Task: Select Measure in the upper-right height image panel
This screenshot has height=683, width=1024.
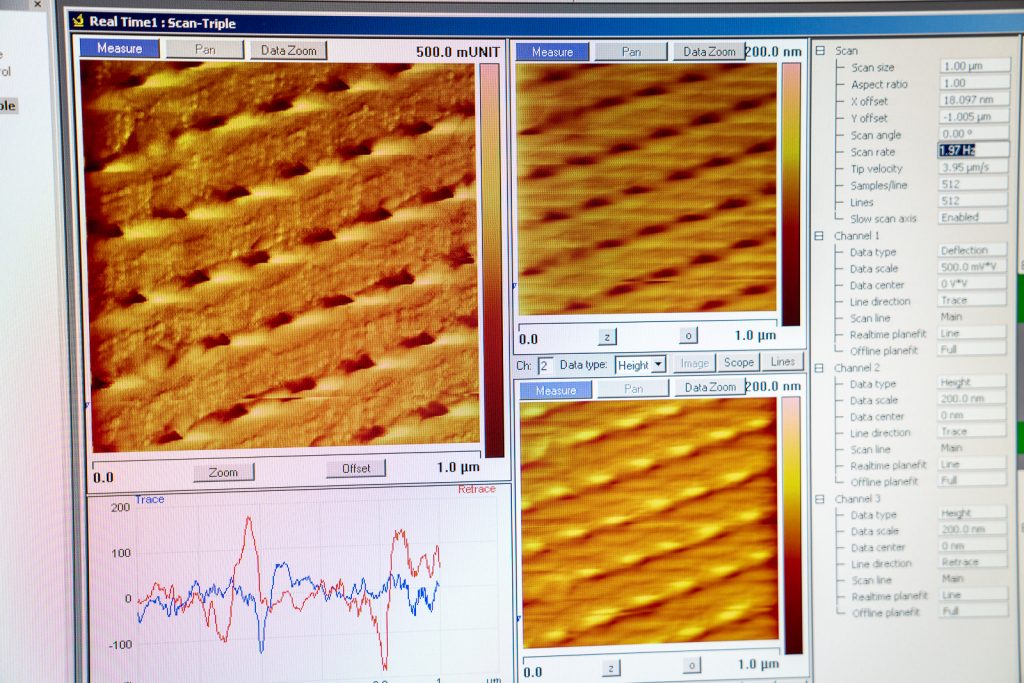Action: 552,52
